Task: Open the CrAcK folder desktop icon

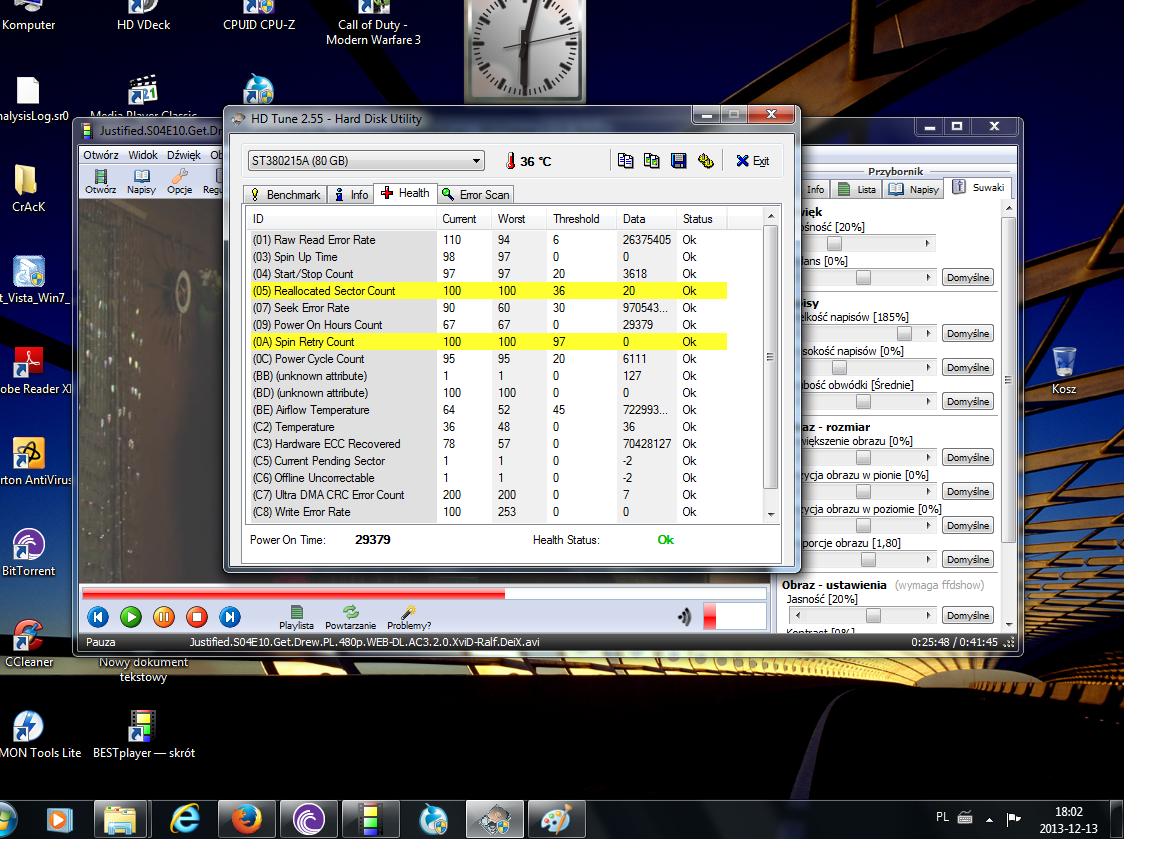Action: [x=28, y=189]
